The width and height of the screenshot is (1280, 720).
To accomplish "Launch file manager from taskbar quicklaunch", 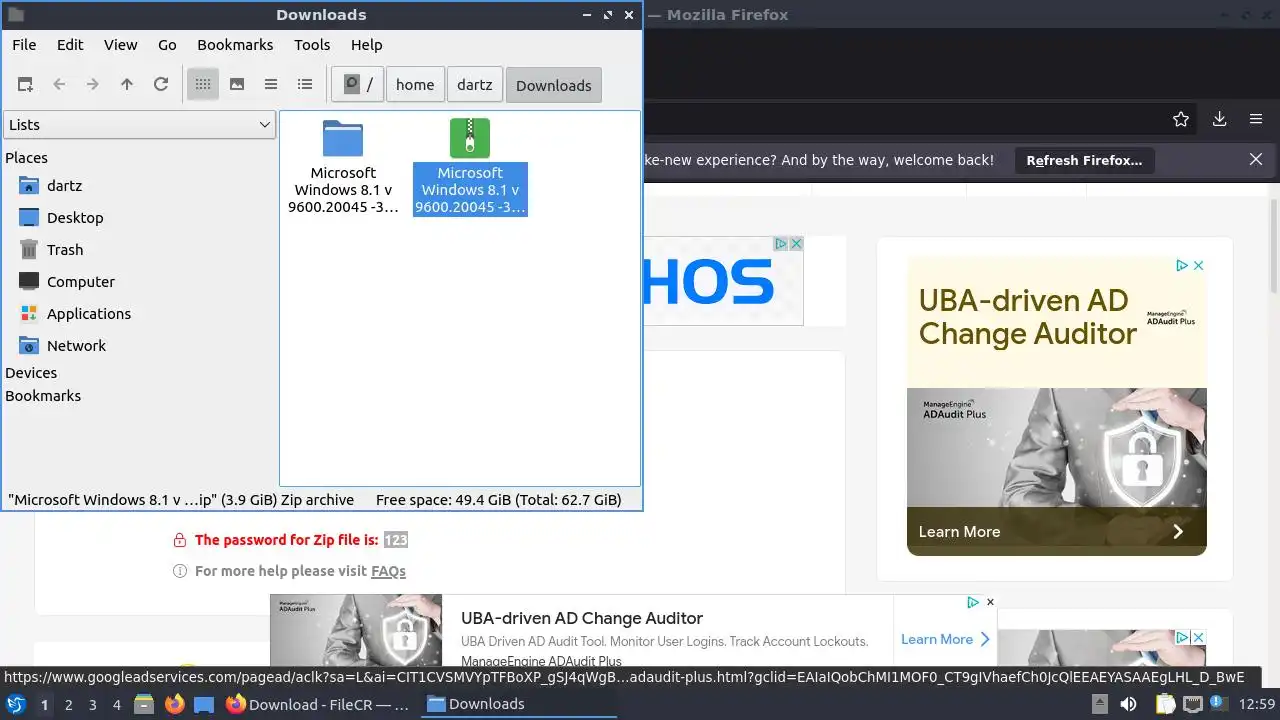I will 144,704.
